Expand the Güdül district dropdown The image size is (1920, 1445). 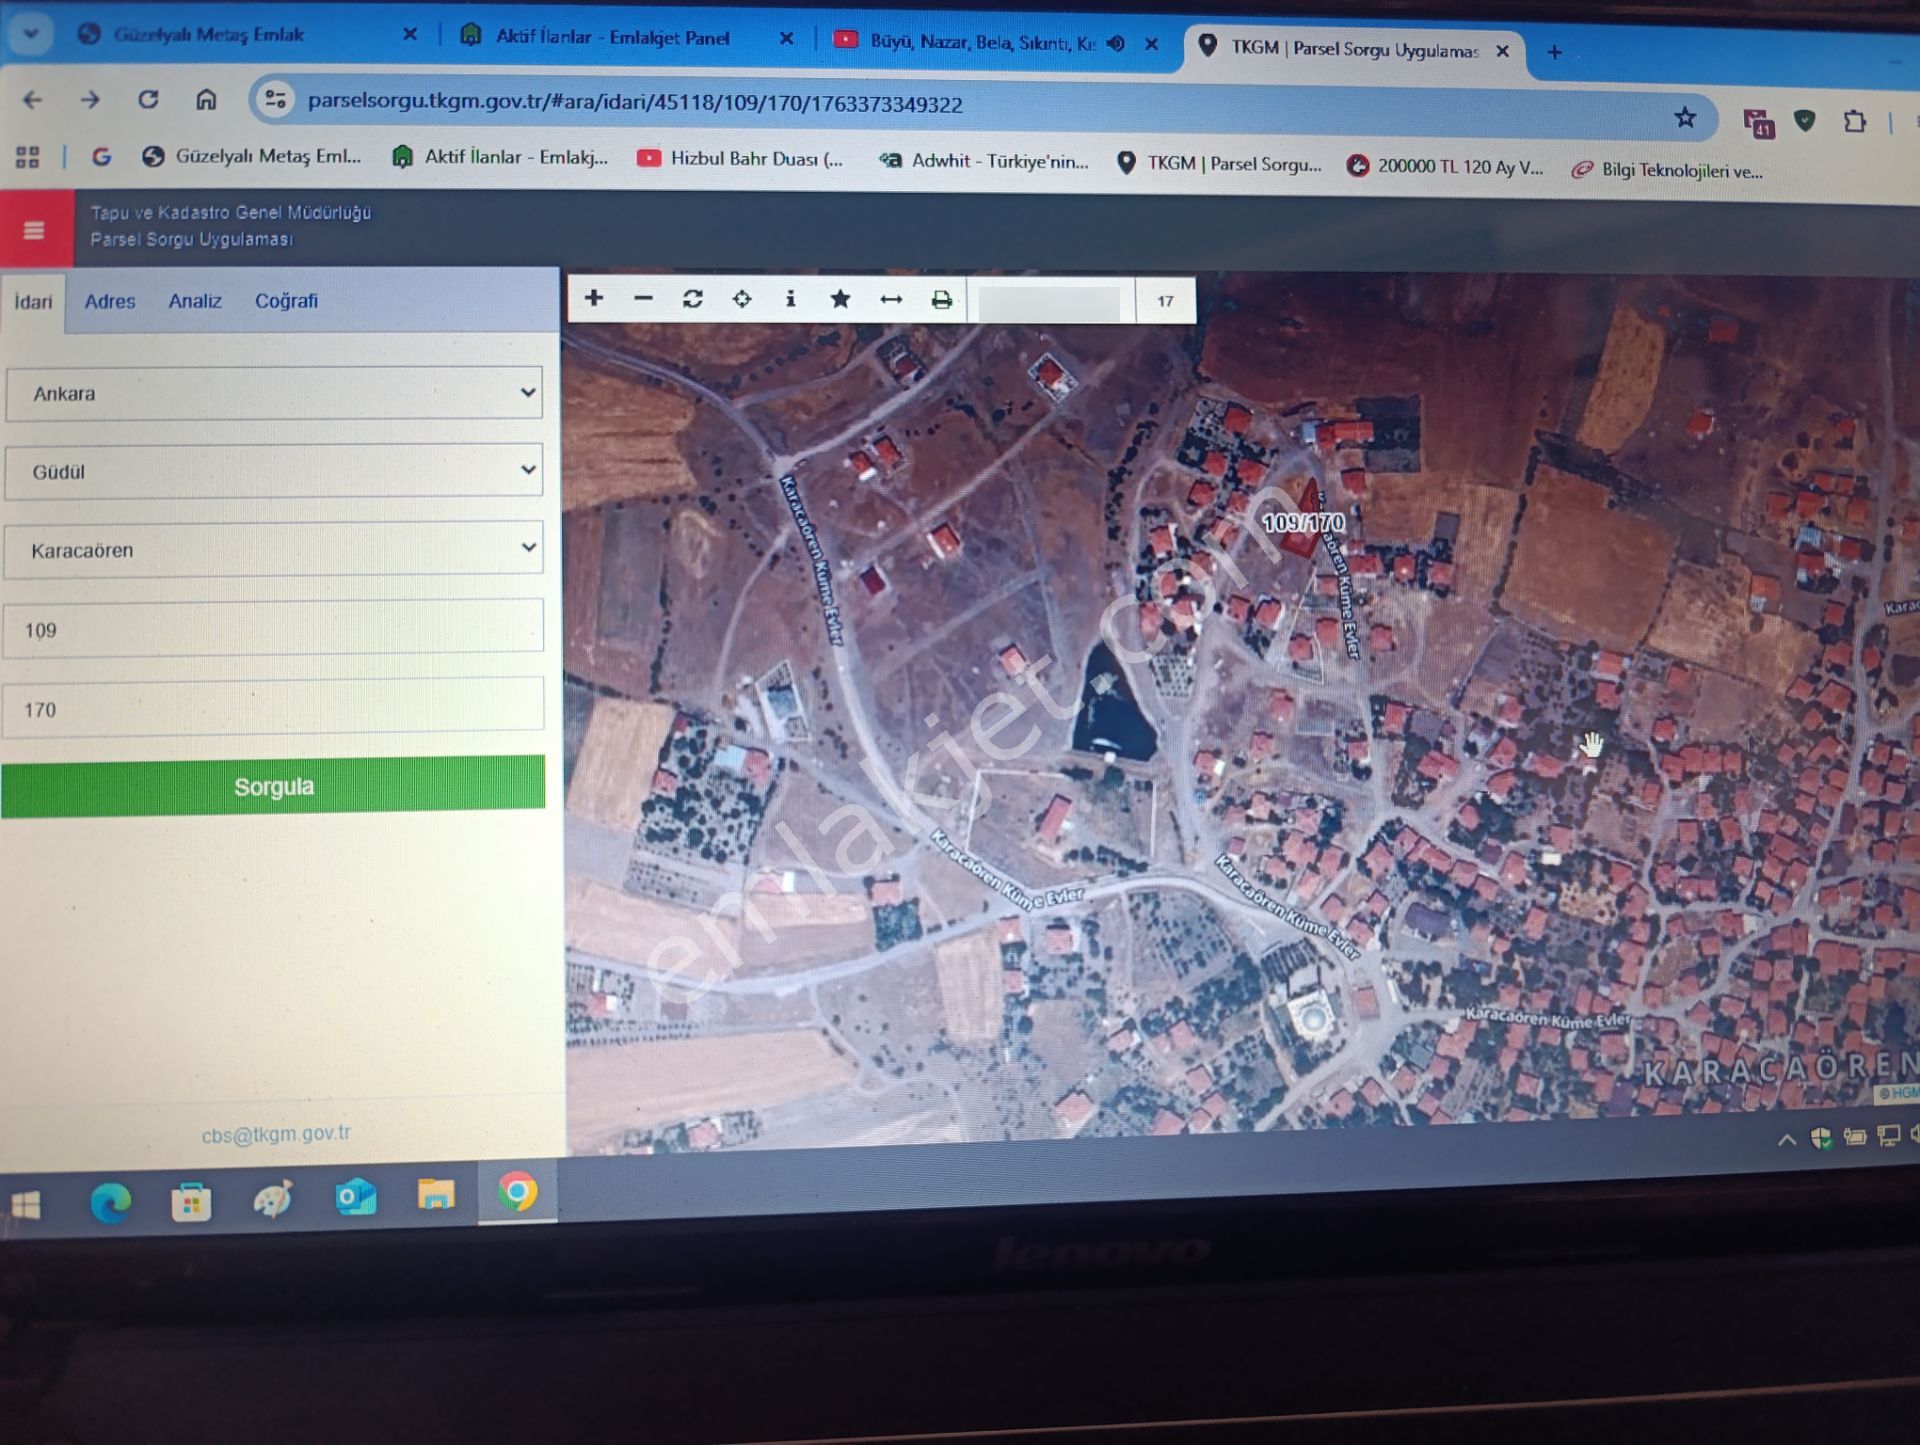(273, 471)
